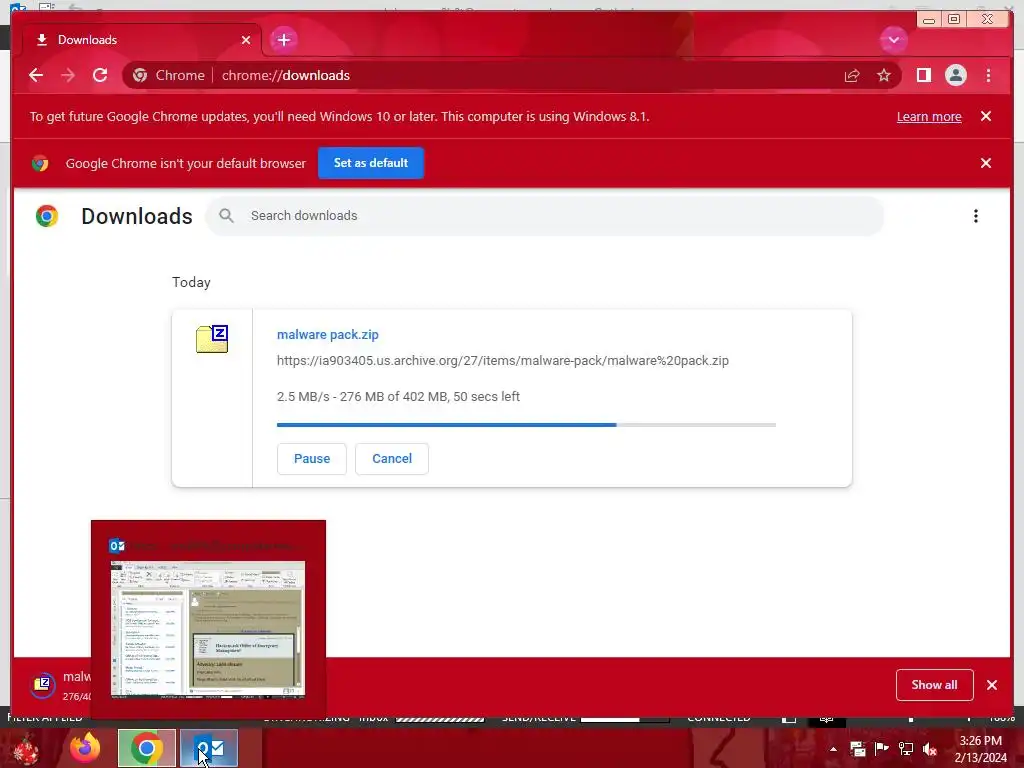
Task: Share this page icon in address bar
Action: (x=852, y=75)
